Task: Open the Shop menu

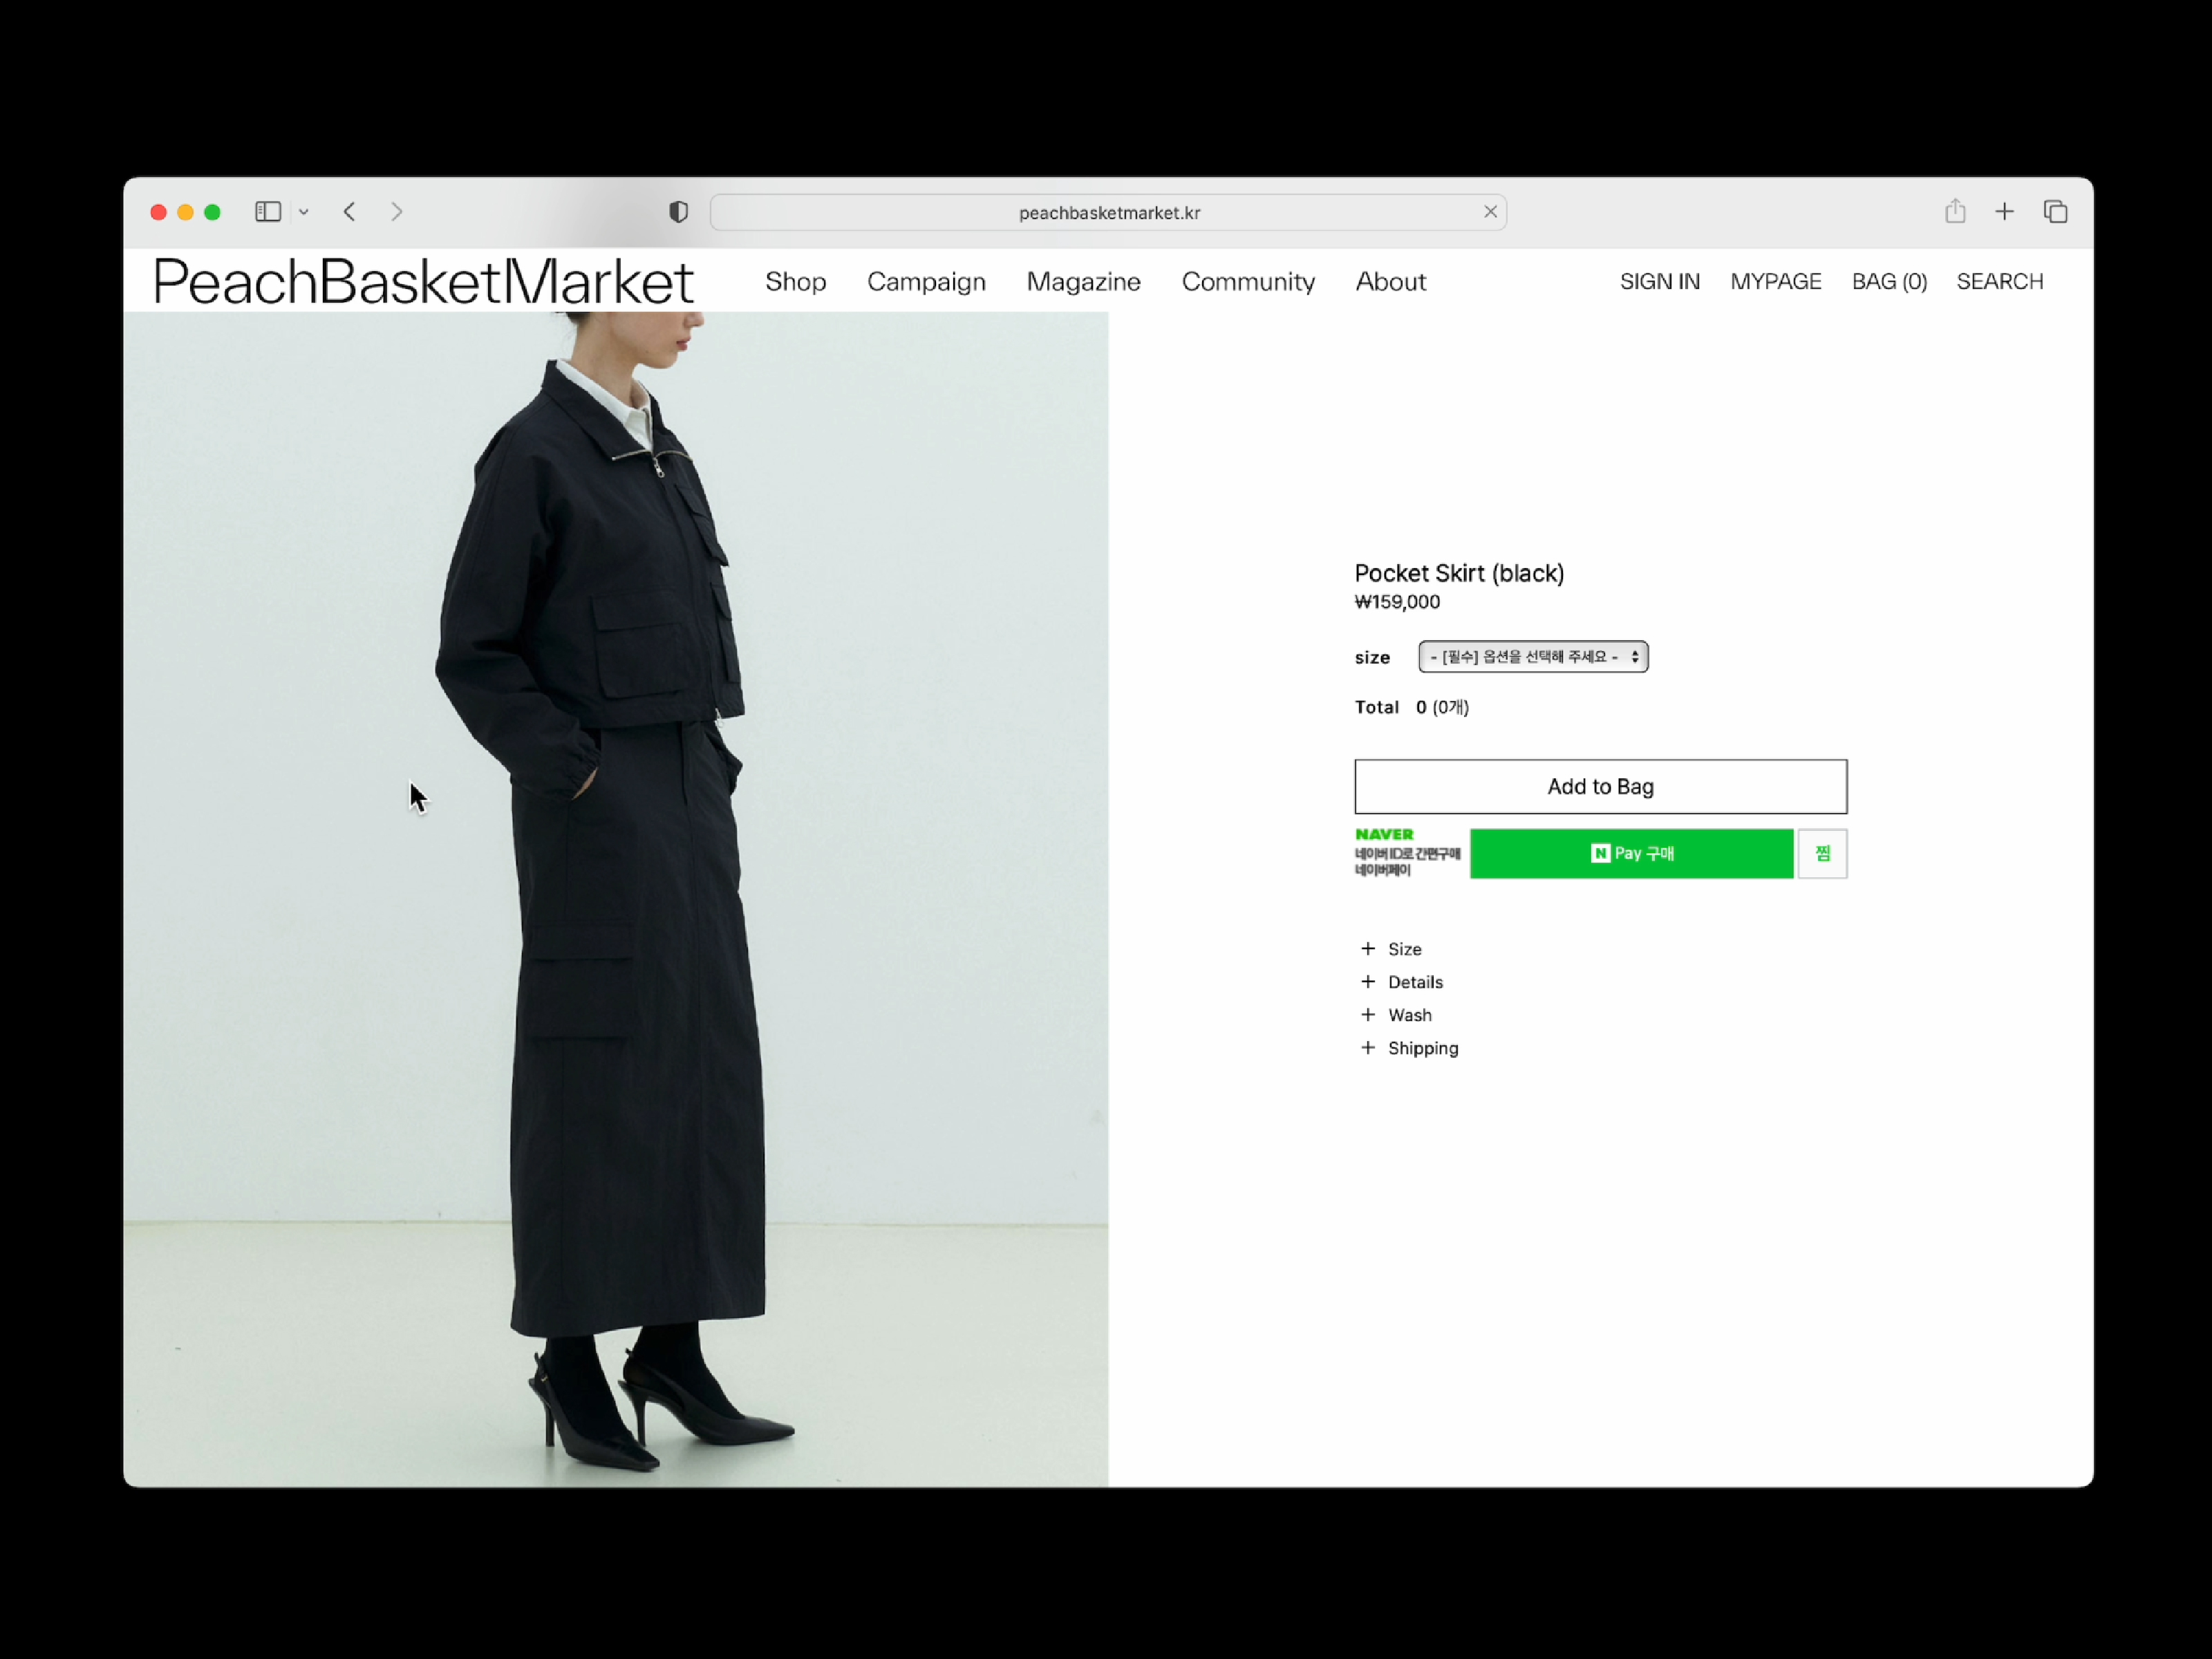Action: 795,282
